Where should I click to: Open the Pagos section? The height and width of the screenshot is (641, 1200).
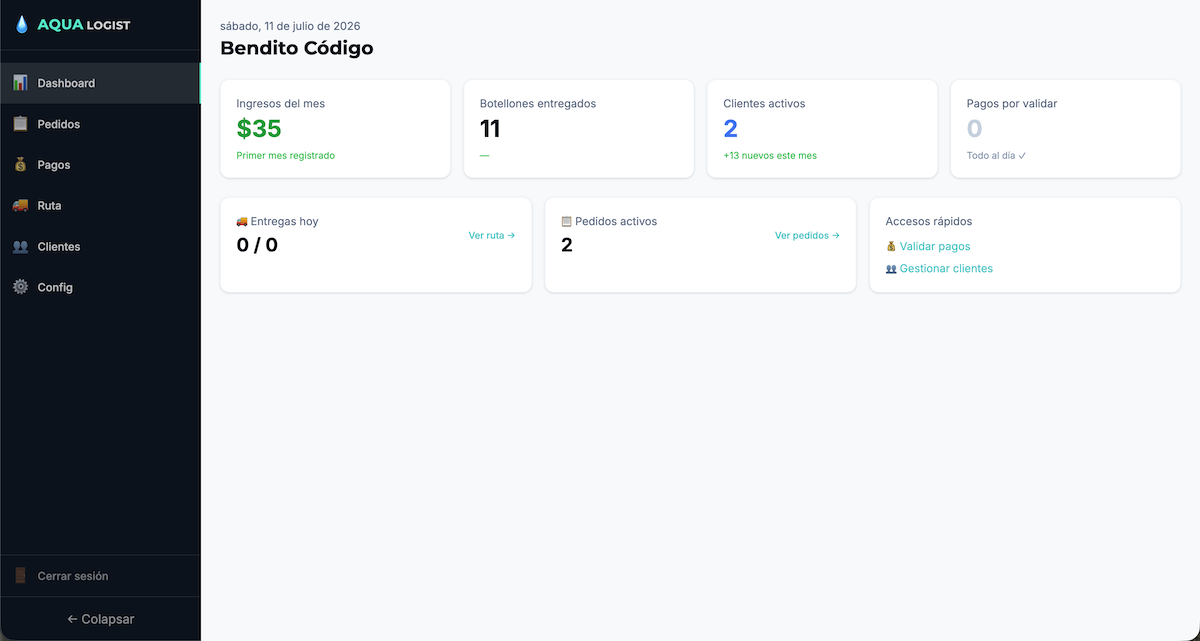click(x=100, y=165)
